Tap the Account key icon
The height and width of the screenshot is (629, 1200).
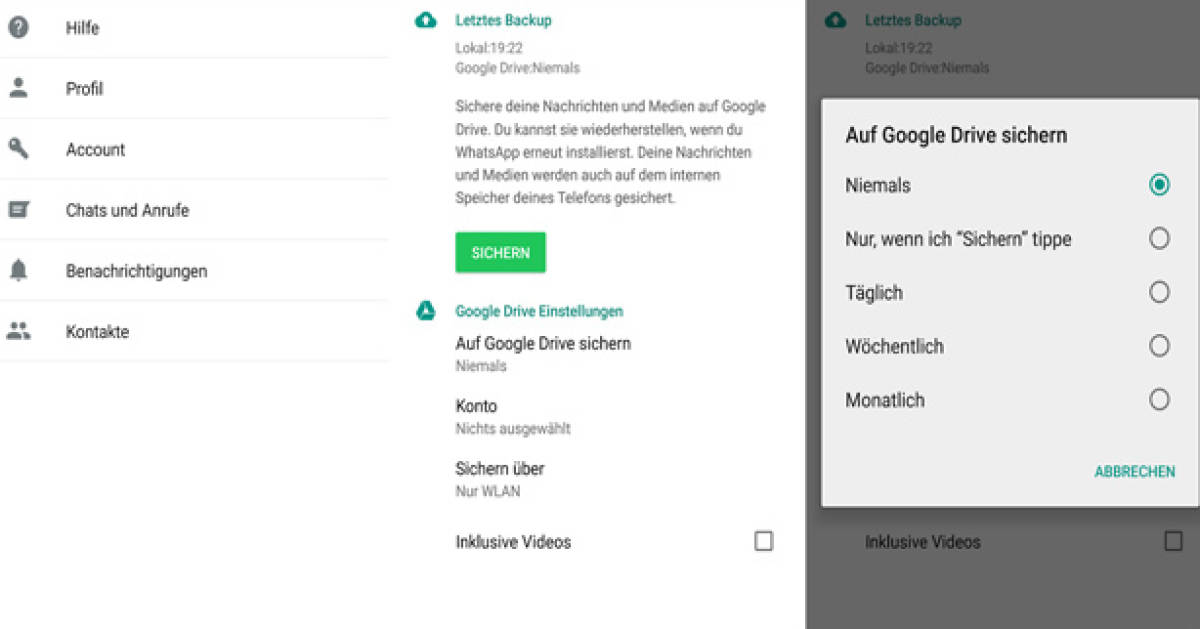18,149
